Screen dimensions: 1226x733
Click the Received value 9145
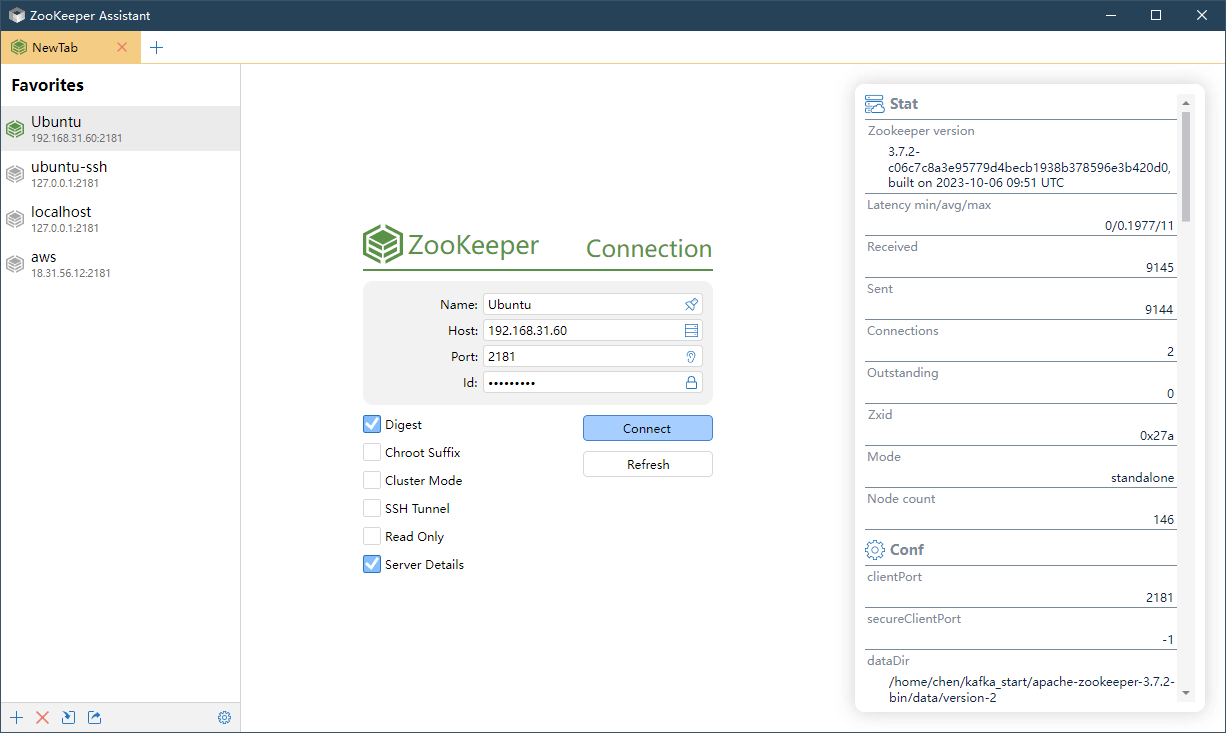point(1160,268)
